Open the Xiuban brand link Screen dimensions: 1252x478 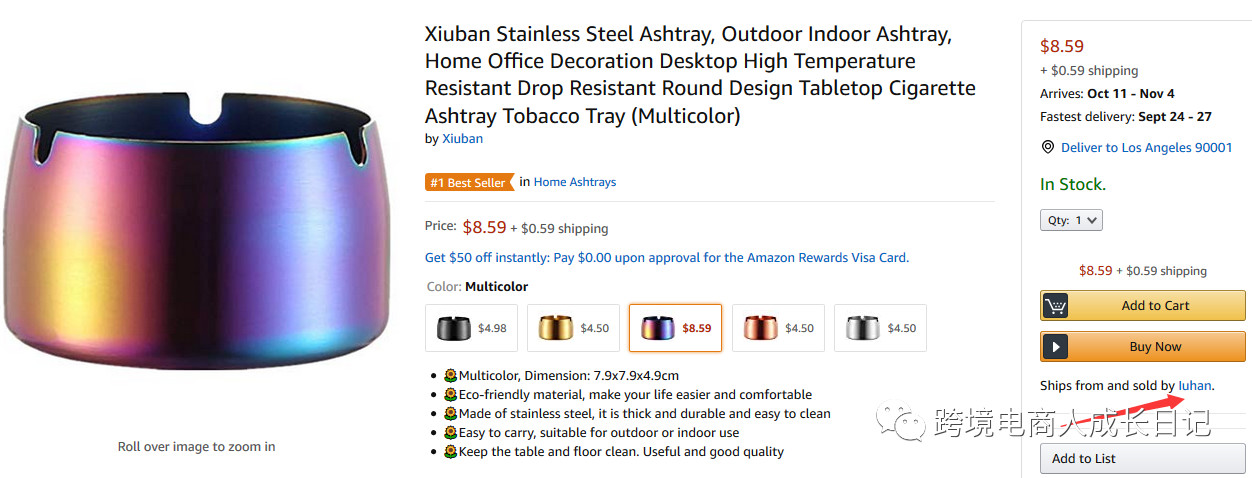click(462, 139)
